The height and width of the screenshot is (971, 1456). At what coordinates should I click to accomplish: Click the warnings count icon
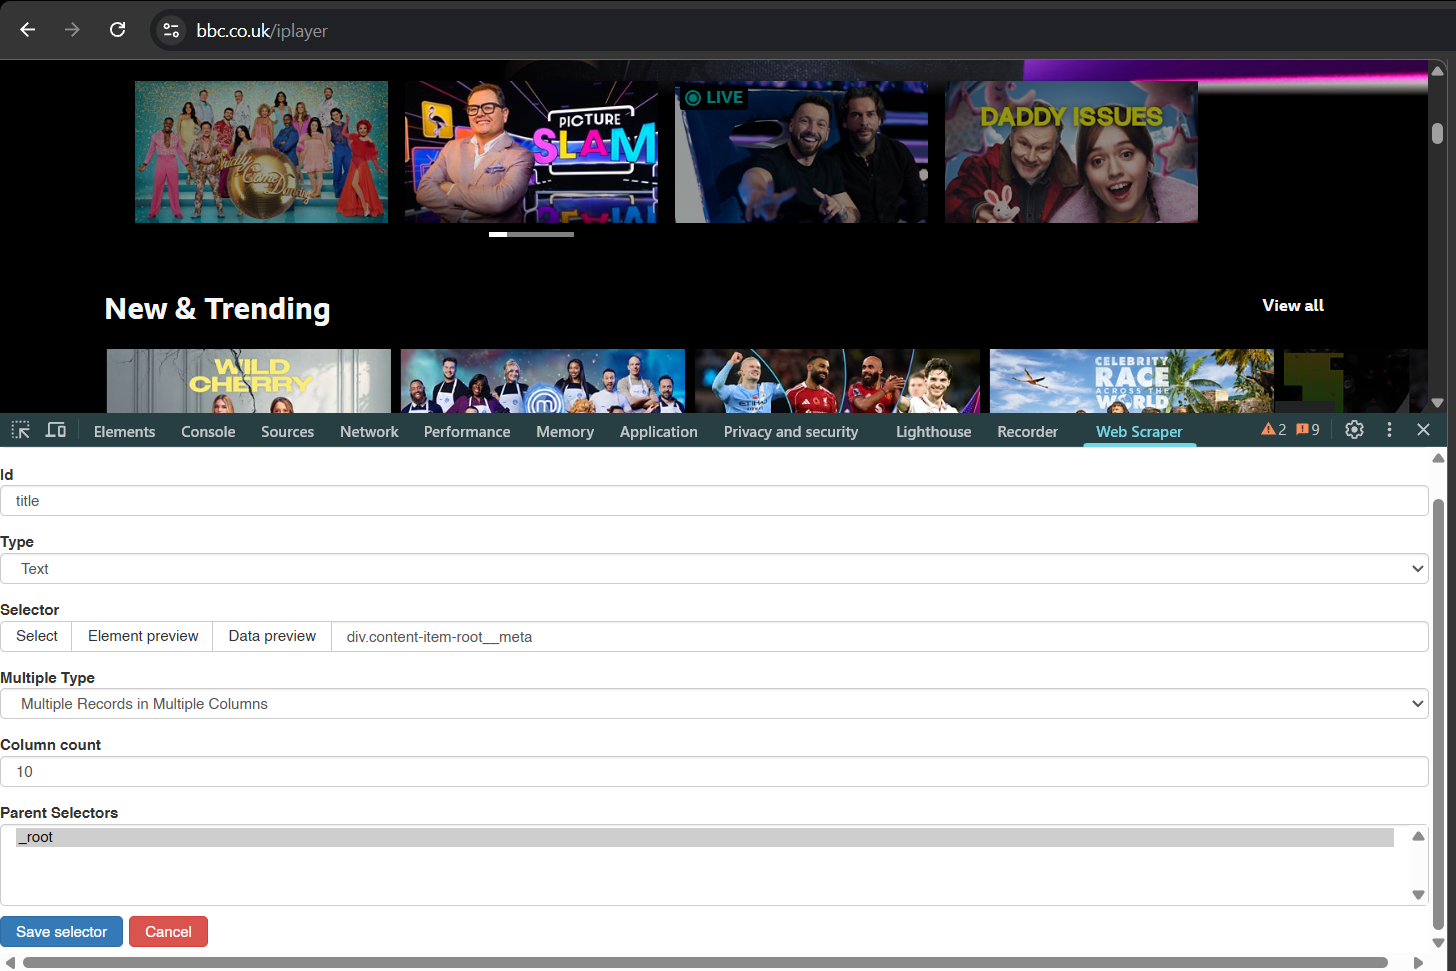tap(1273, 430)
